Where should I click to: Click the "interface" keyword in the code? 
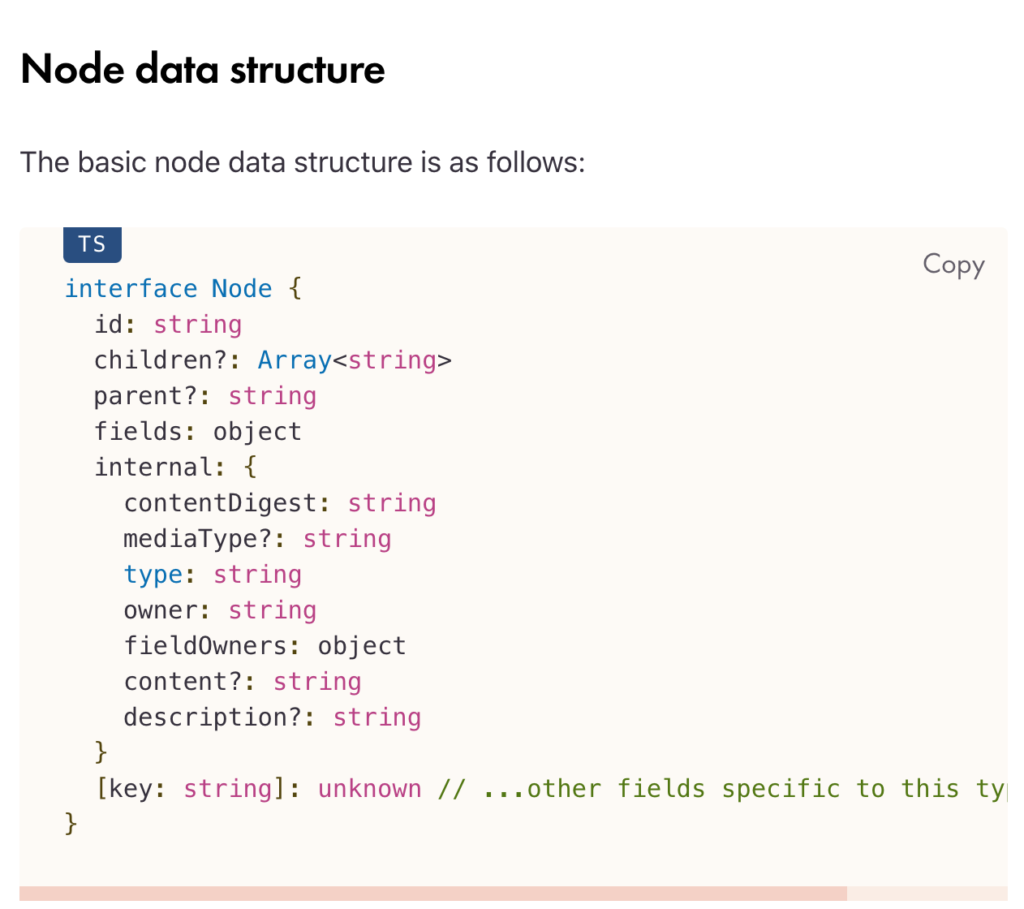[131, 289]
